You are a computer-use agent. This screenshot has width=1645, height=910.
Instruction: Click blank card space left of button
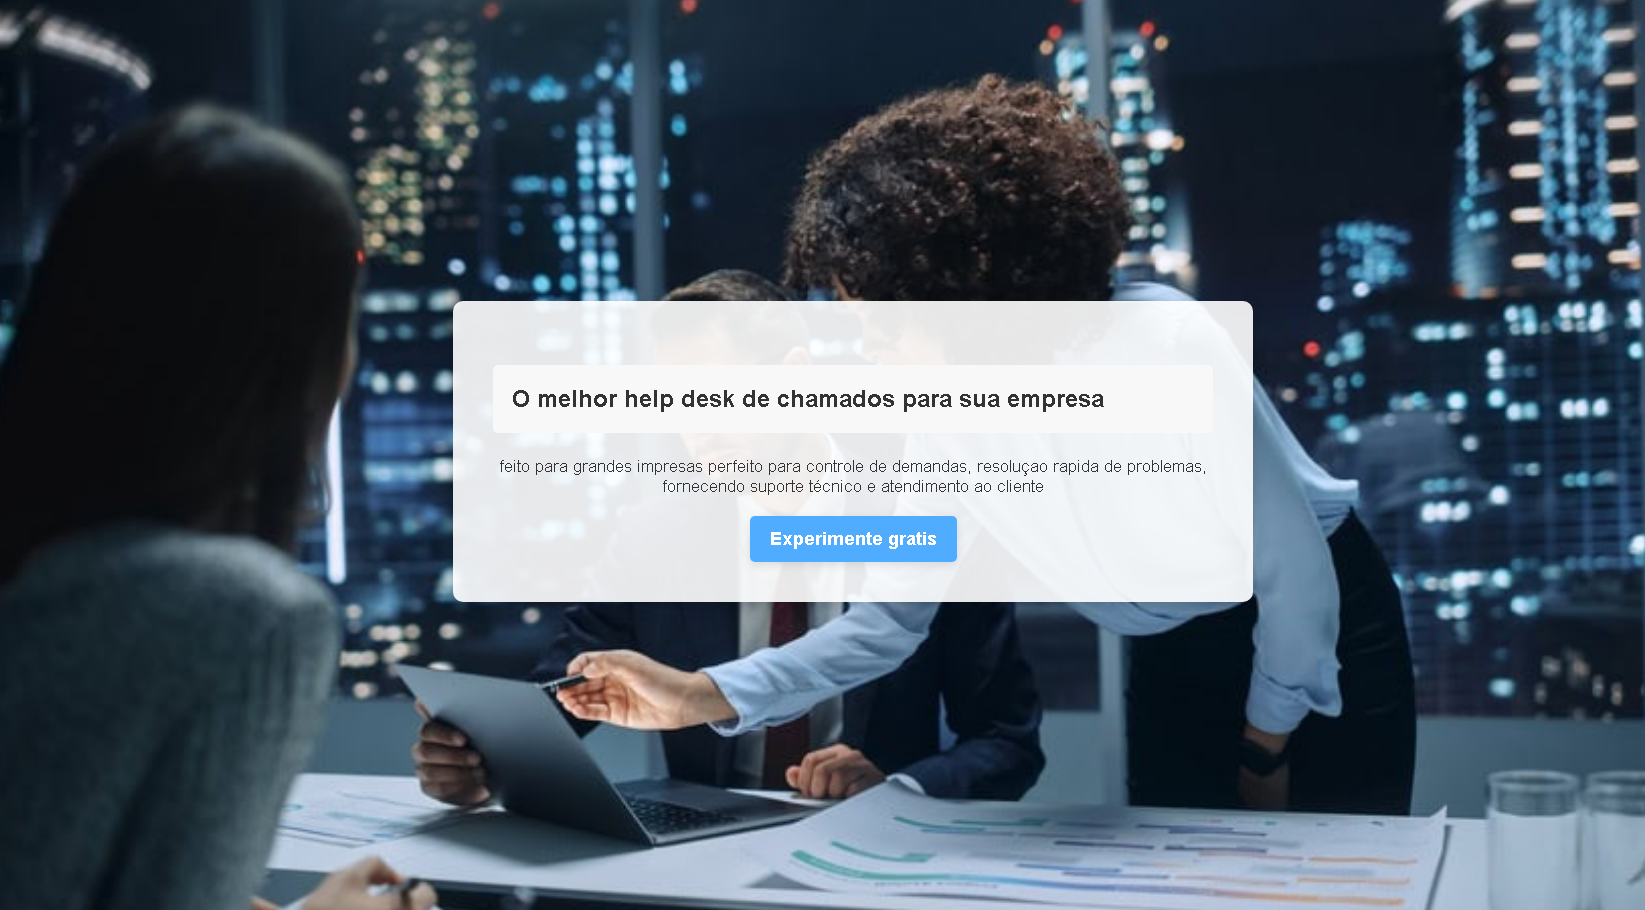[x=600, y=539]
